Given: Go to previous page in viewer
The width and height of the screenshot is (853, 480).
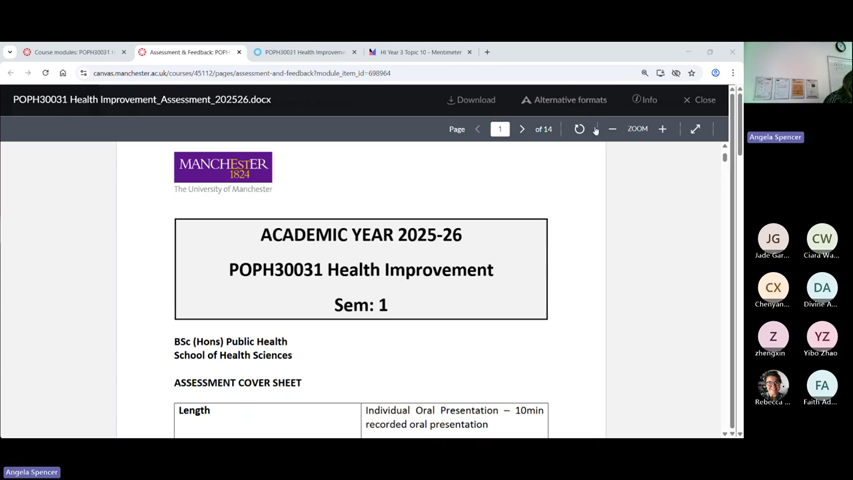Looking at the screenshot, I should 478,129.
